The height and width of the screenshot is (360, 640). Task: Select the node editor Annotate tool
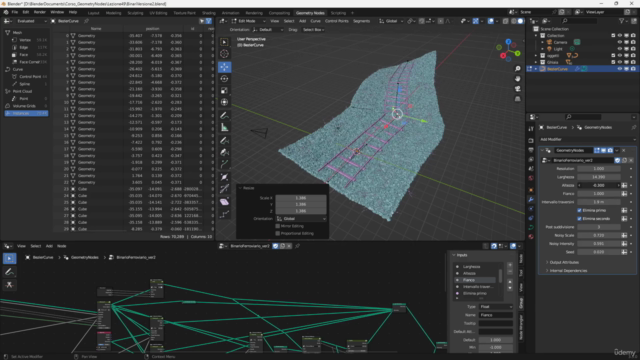[x=9, y=271]
